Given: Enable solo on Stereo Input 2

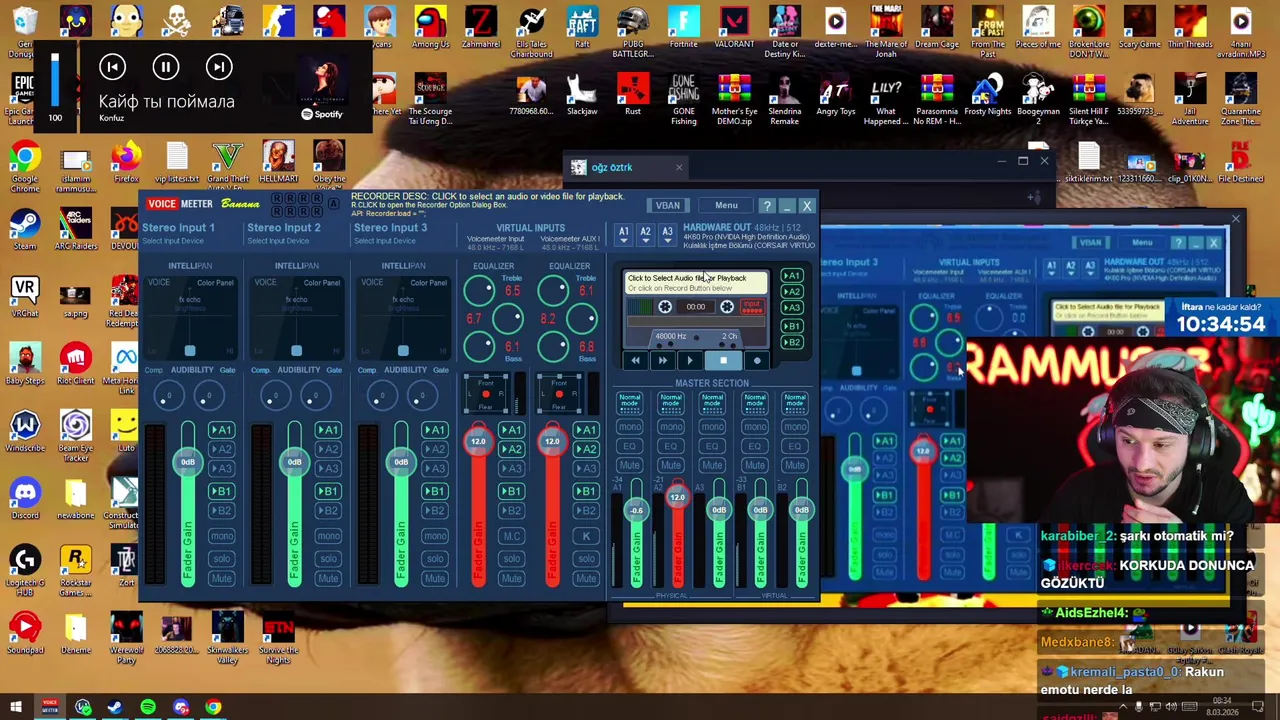Looking at the screenshot, I should click(x=328, y=558).
